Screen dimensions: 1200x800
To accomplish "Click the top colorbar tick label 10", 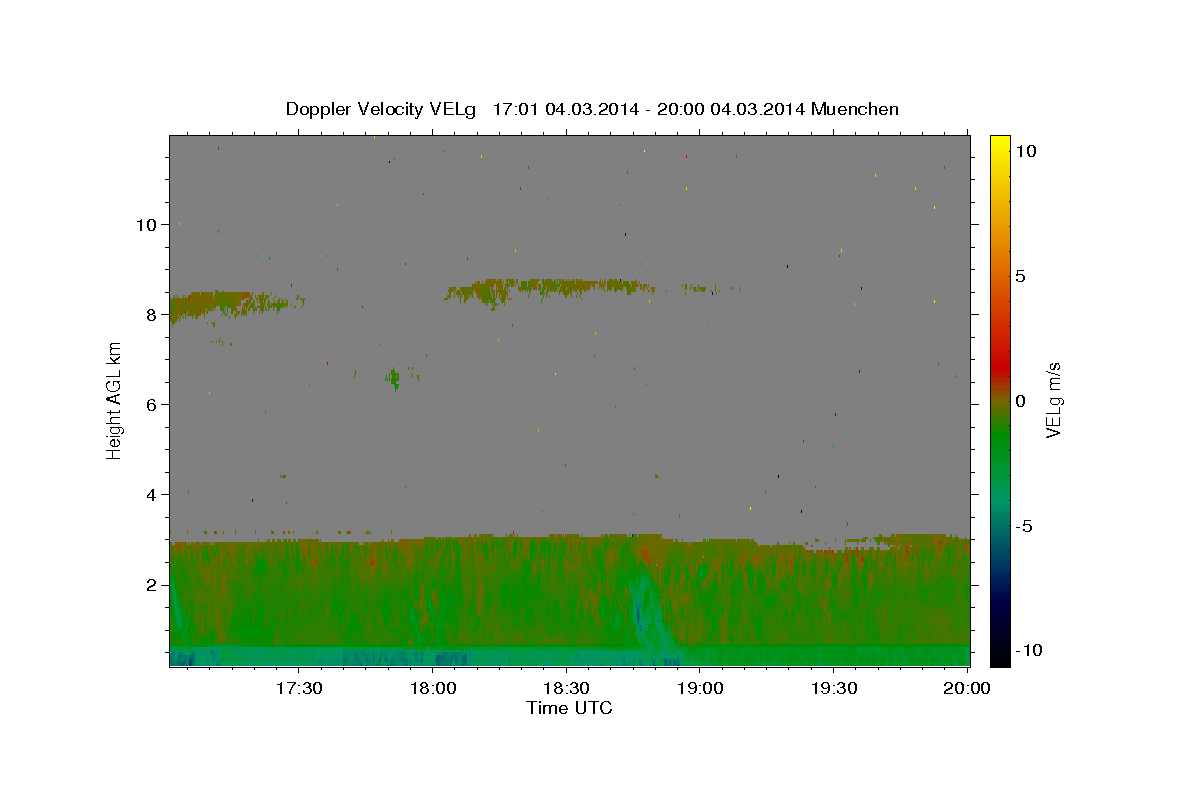I will point(1025,151).
